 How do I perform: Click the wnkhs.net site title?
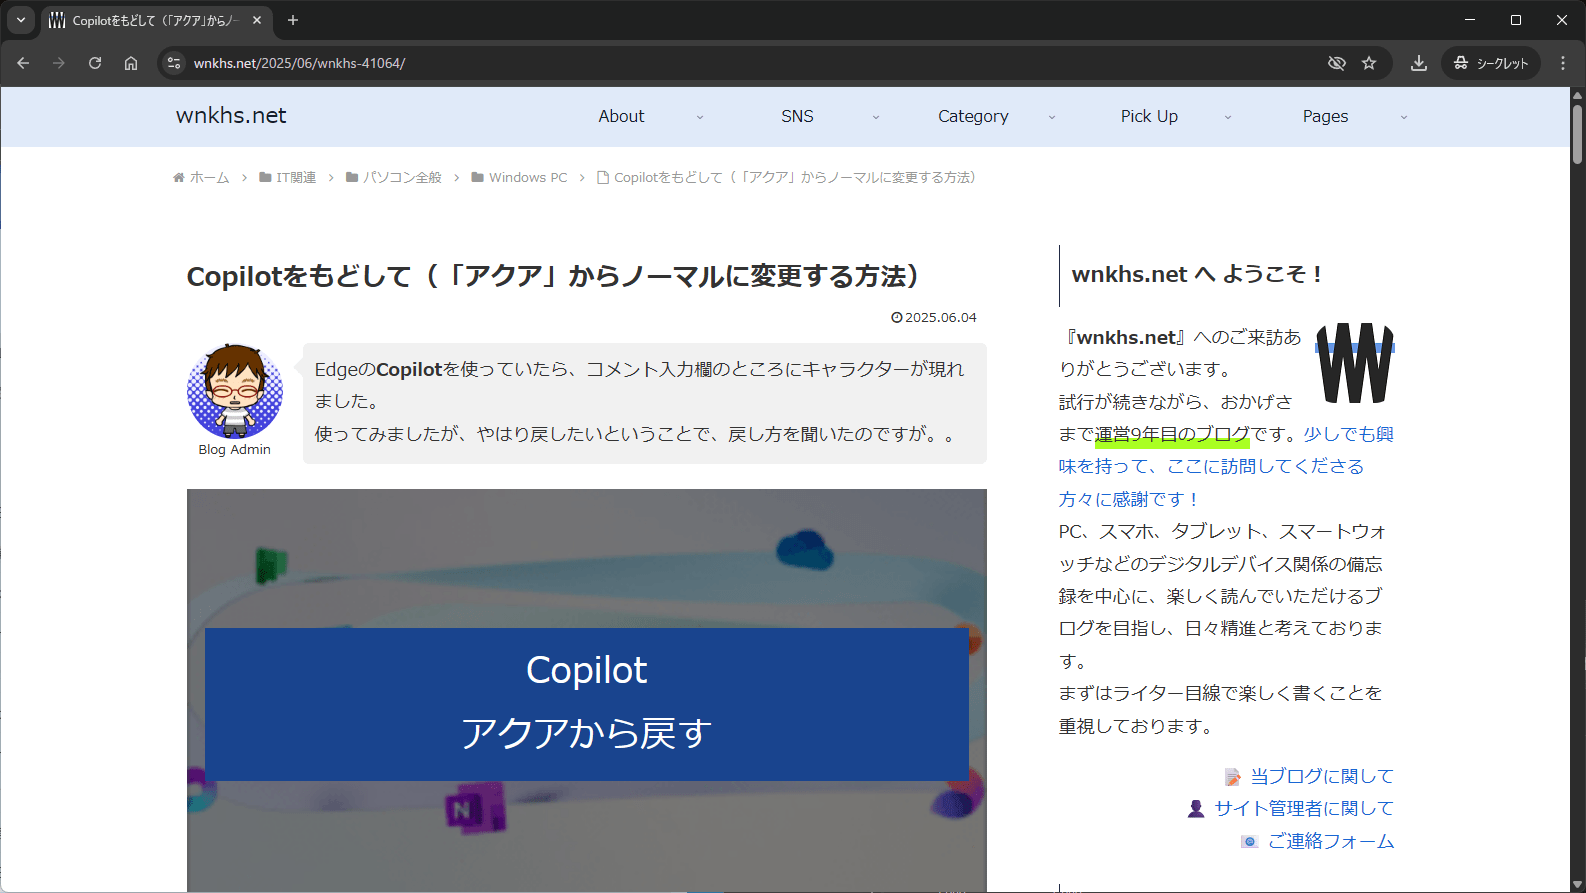(x=231, y=116)
